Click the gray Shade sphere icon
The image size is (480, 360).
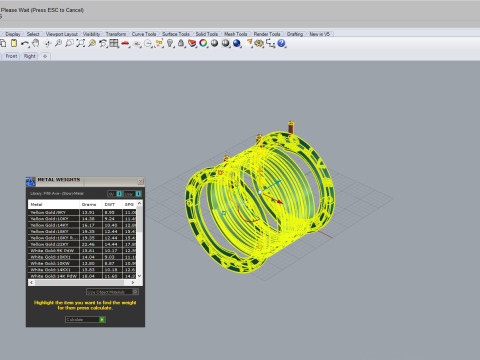[214, 43]
